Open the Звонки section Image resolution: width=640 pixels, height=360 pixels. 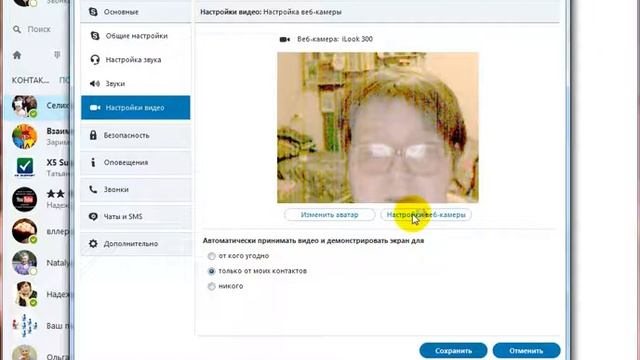[136, 190]
